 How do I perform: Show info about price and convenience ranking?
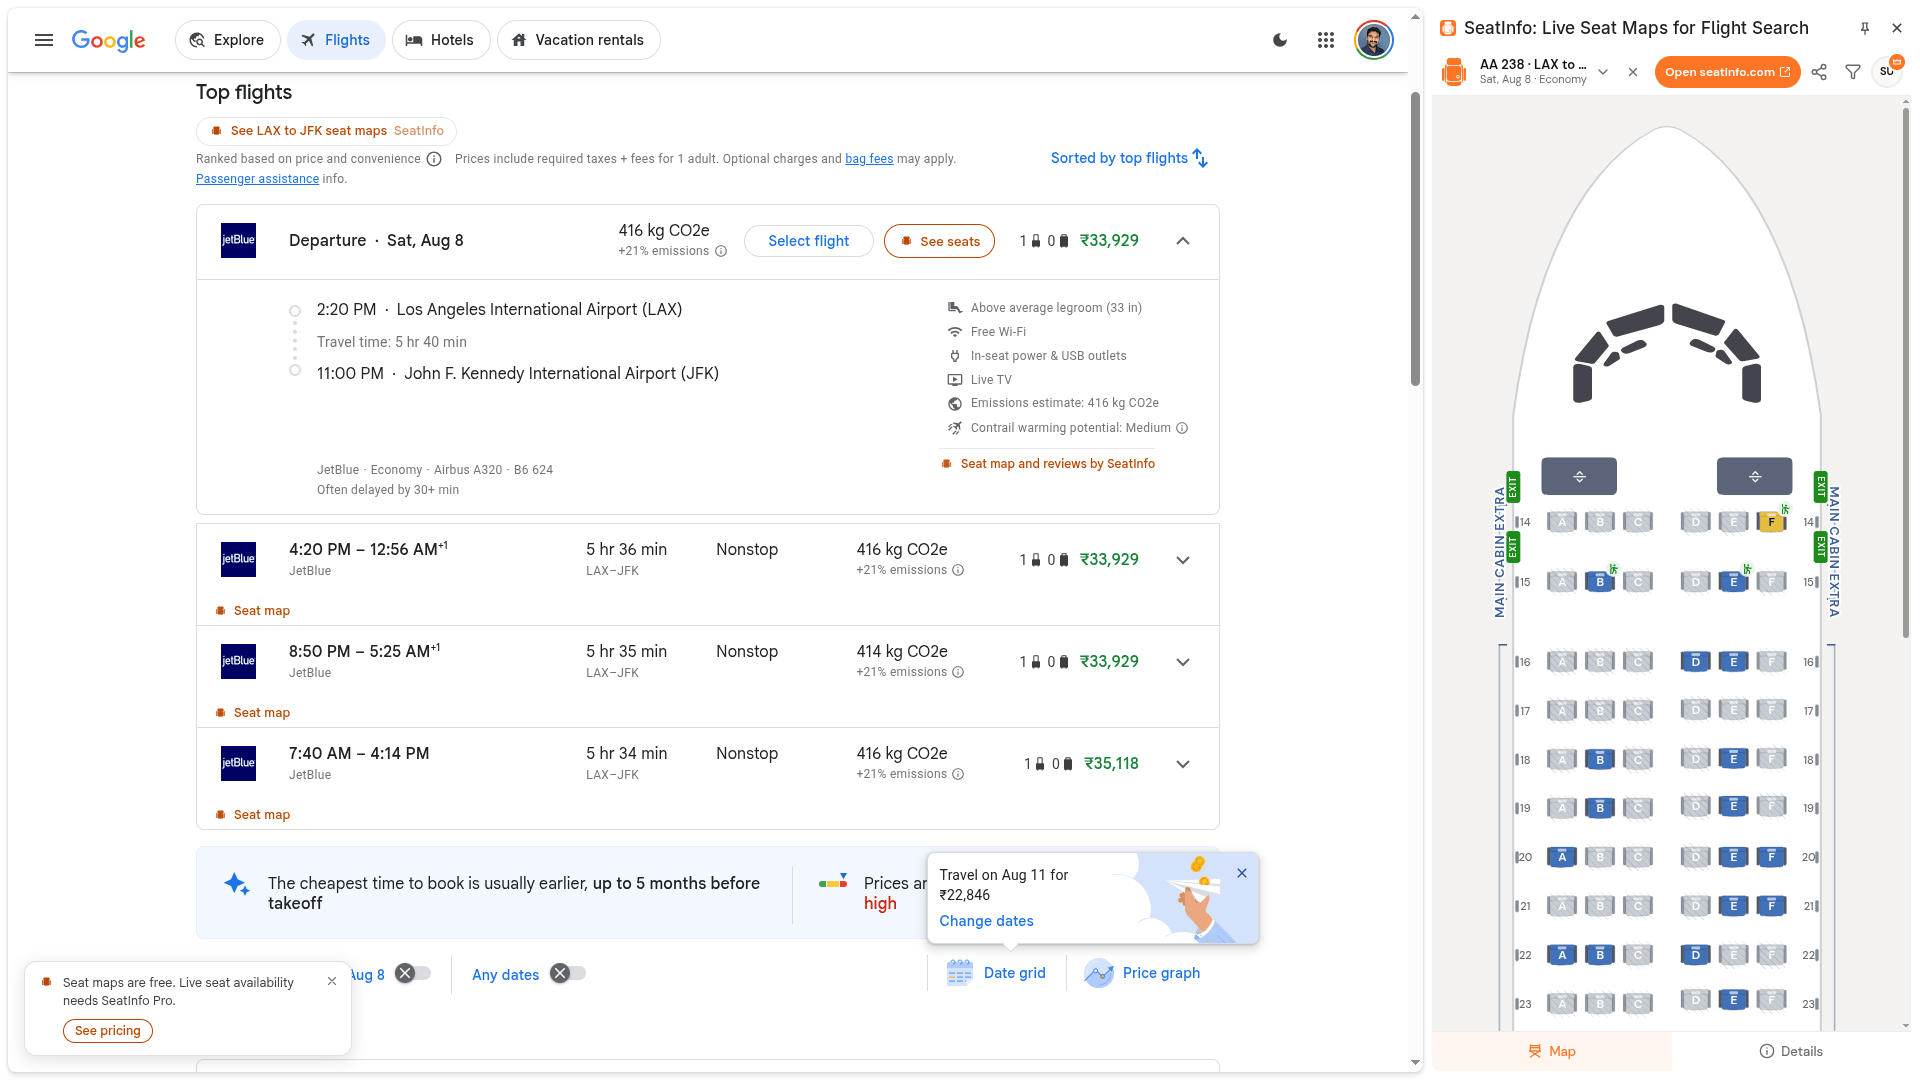tap(434, 159)
